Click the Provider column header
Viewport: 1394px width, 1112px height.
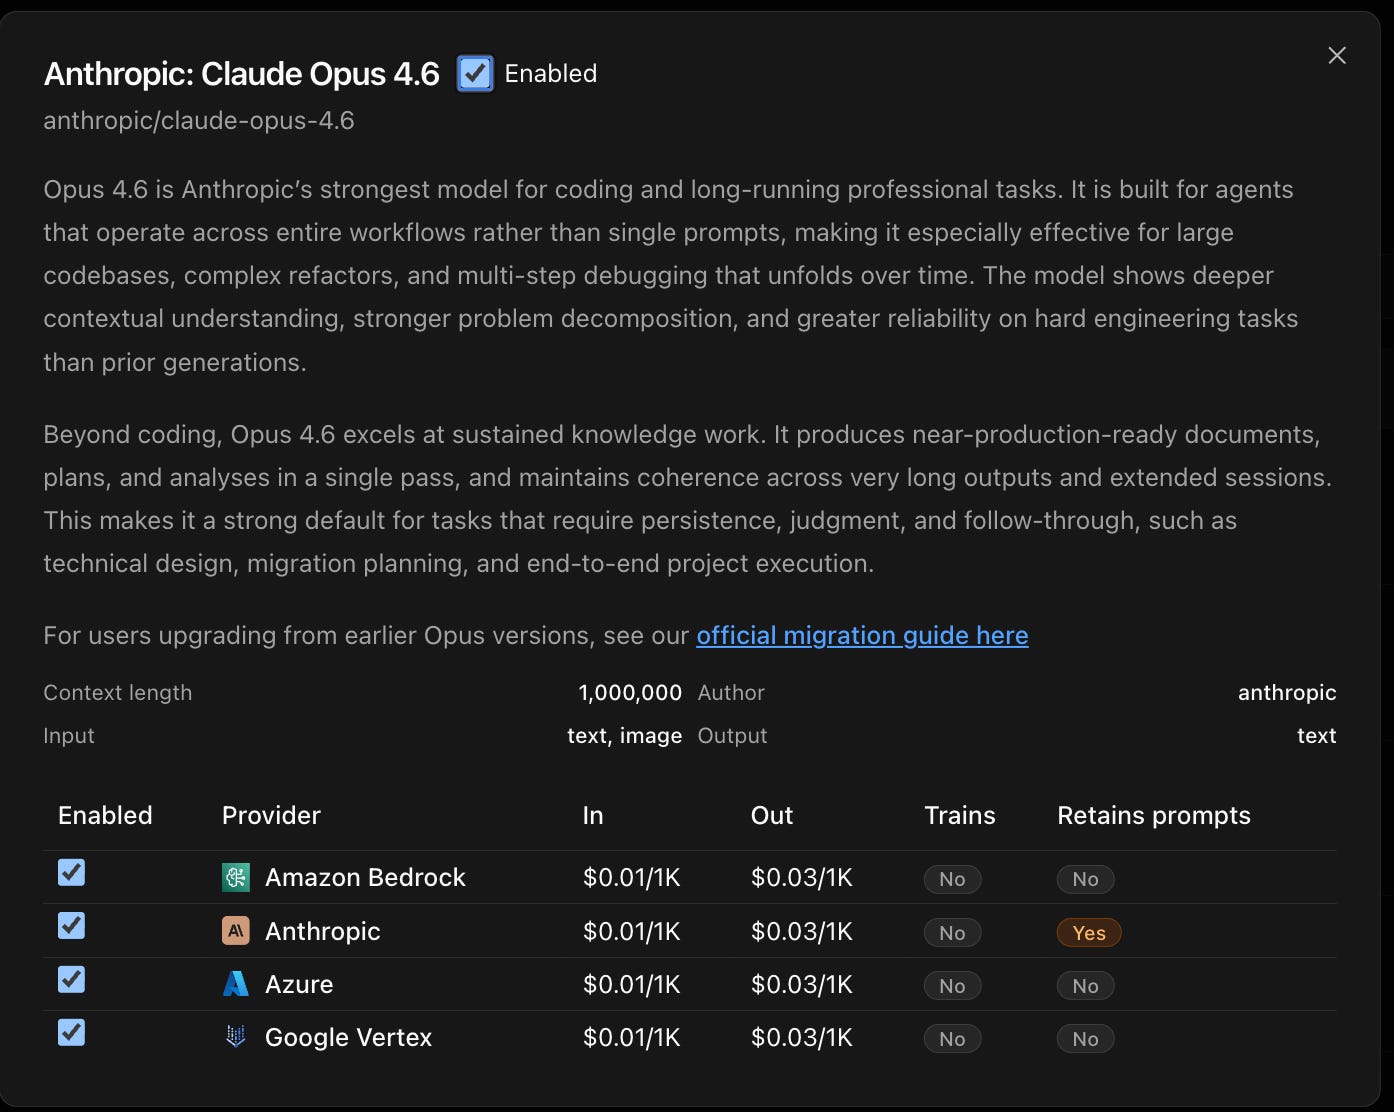coord(271,816)
